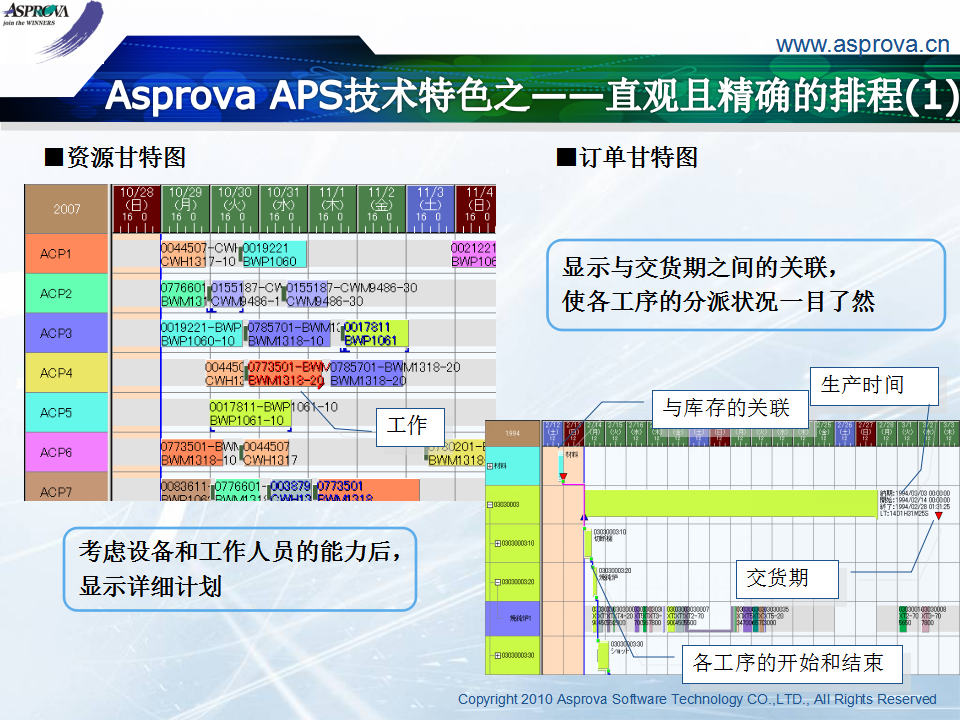The width and height of the screenshot is (960, 720).
Task: Click the long green 03030003 order bar
Action: click(731, 504)
